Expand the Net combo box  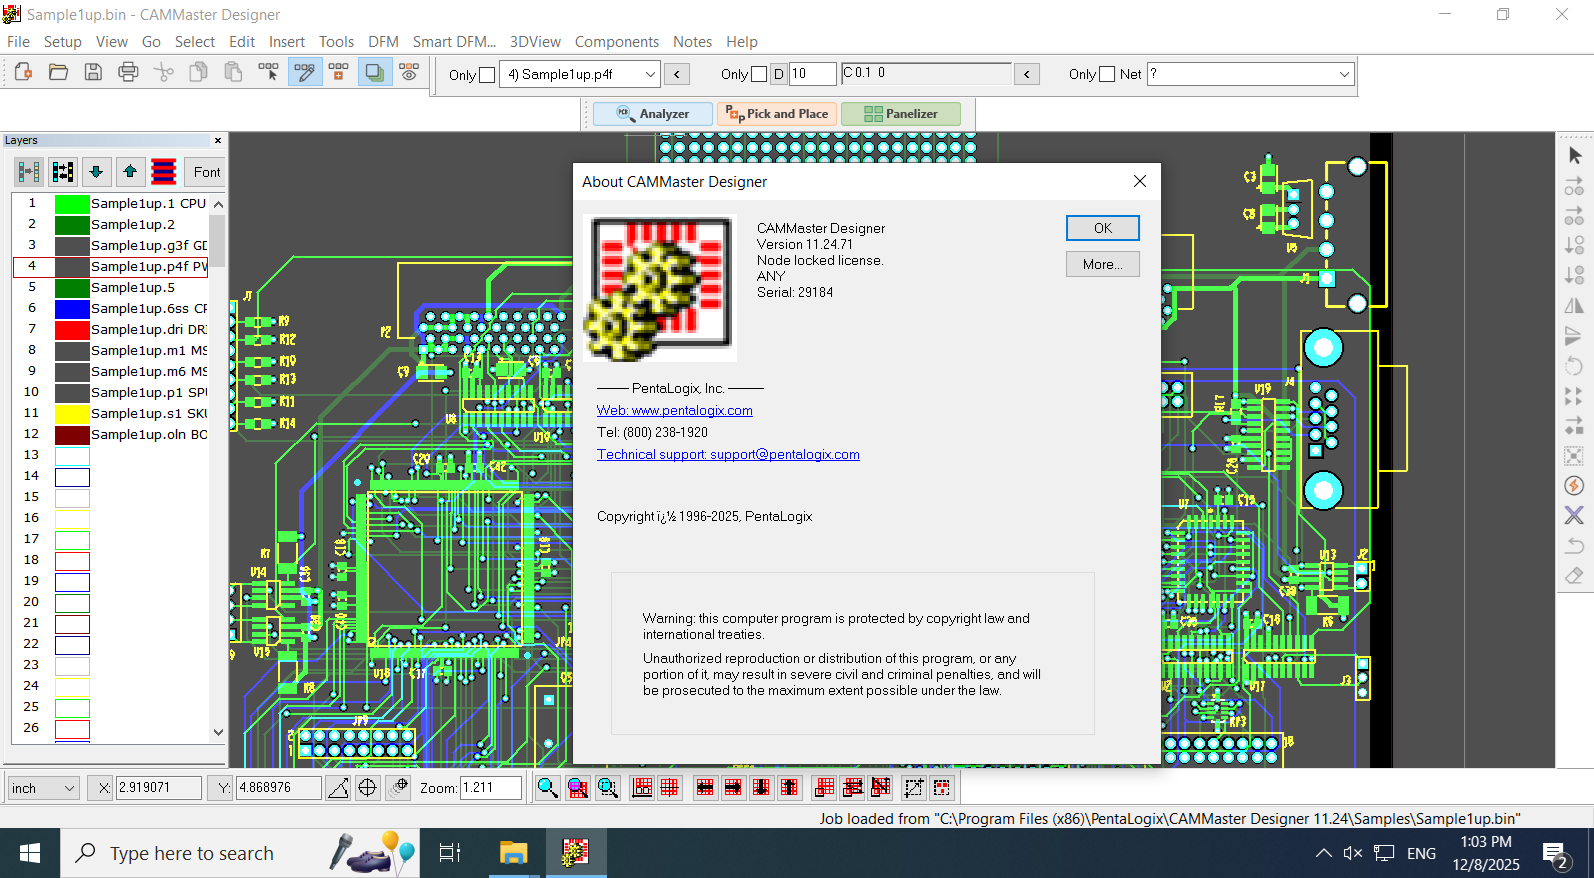1344,74
